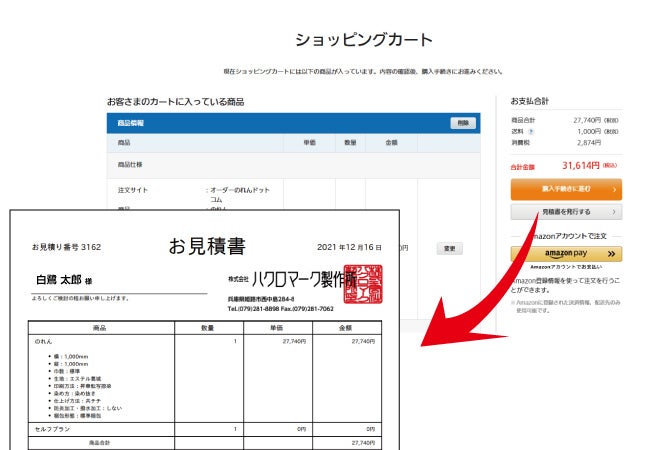Click the ショッピングカート page title
650x450 pixels.
[364, 40]
